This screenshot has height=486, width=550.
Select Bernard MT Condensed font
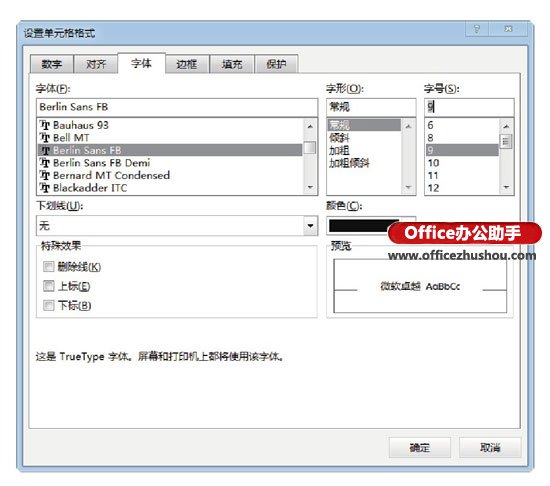[170, 175]
